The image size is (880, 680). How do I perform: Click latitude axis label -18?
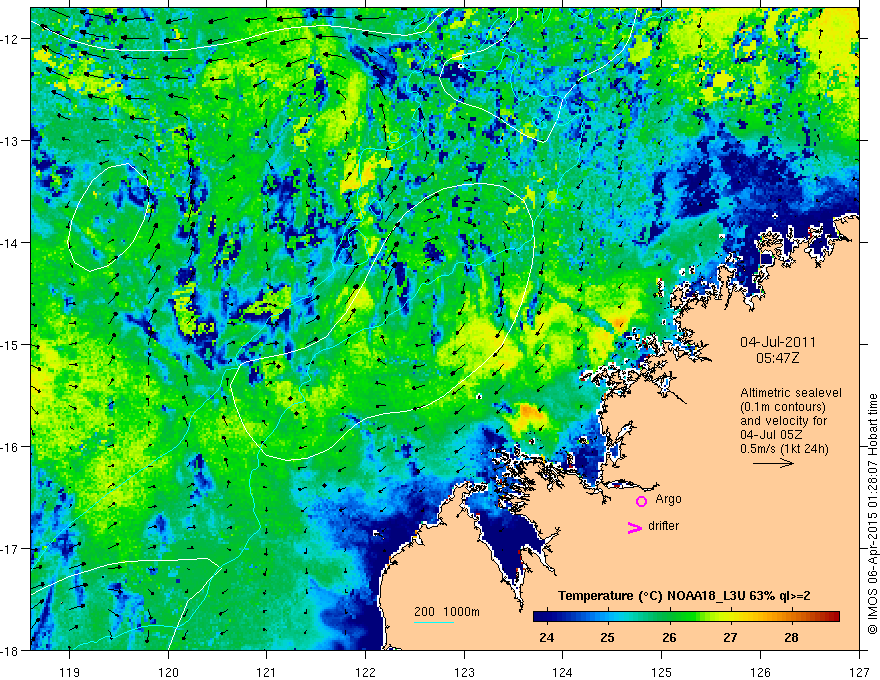10,651
